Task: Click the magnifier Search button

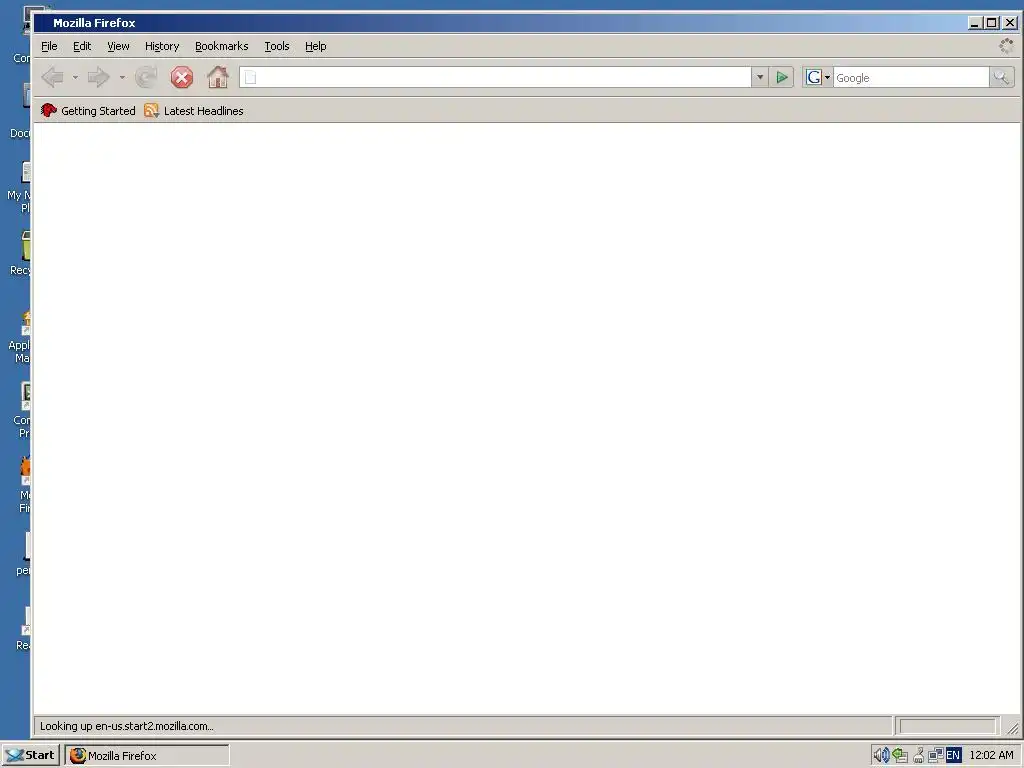Action: [1001, 78]
